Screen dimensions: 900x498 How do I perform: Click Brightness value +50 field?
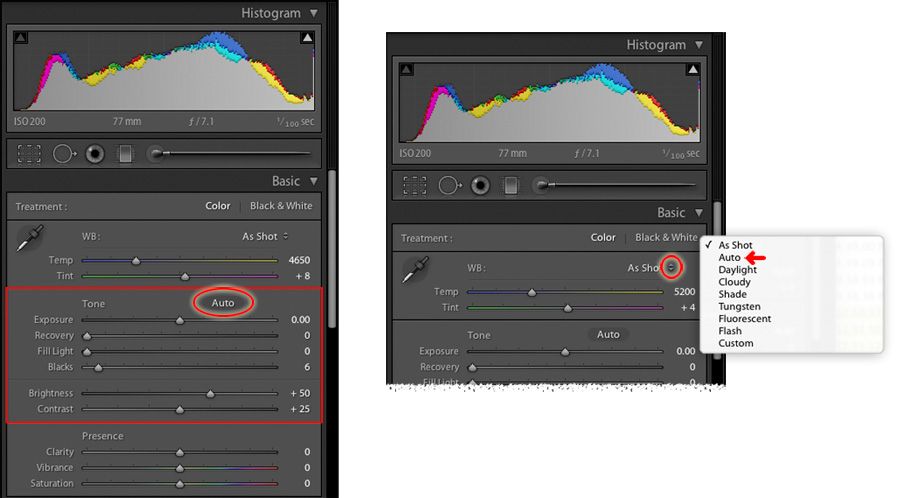pos(300,394)
